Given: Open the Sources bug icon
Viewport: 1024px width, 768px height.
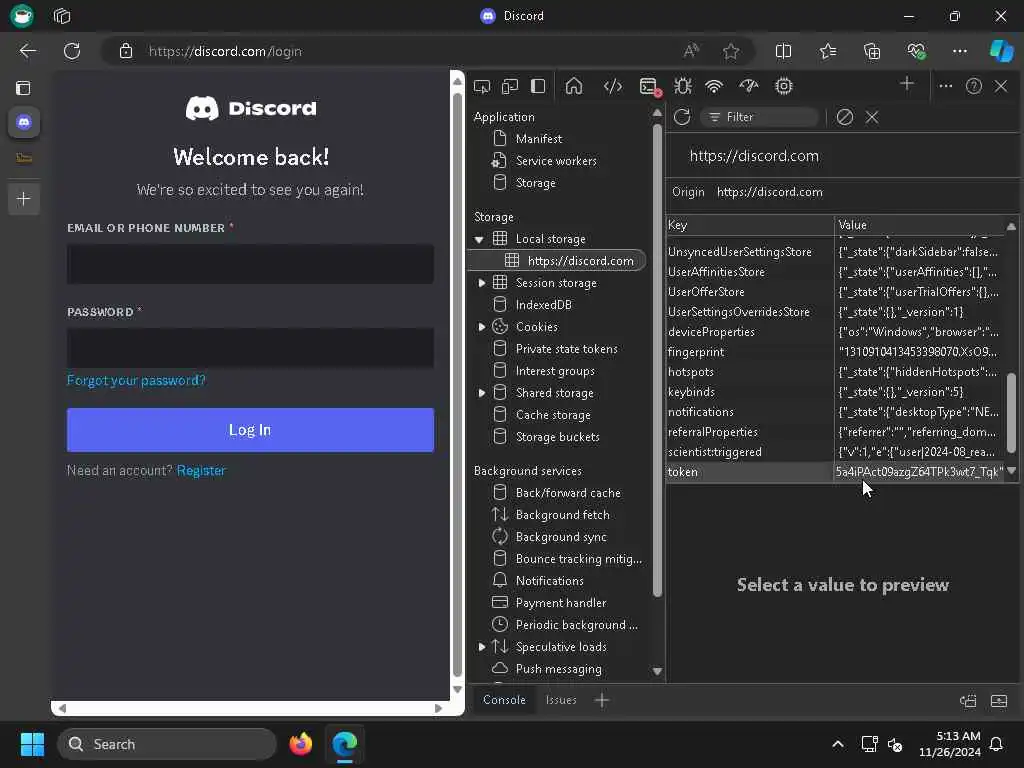Looking at the screenshot, I should [683, 86].
